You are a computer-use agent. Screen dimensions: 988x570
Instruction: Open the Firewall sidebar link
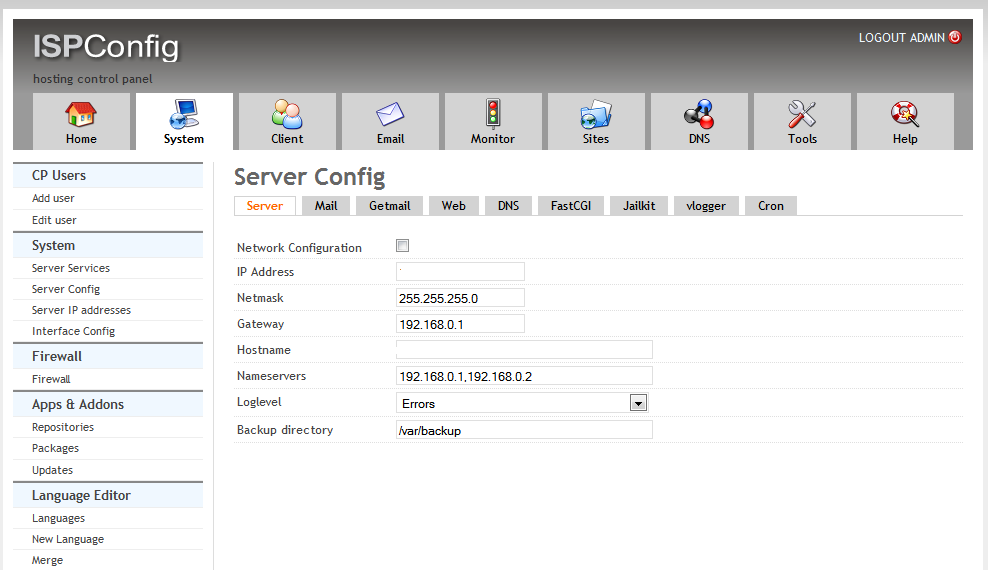point(51,379)
